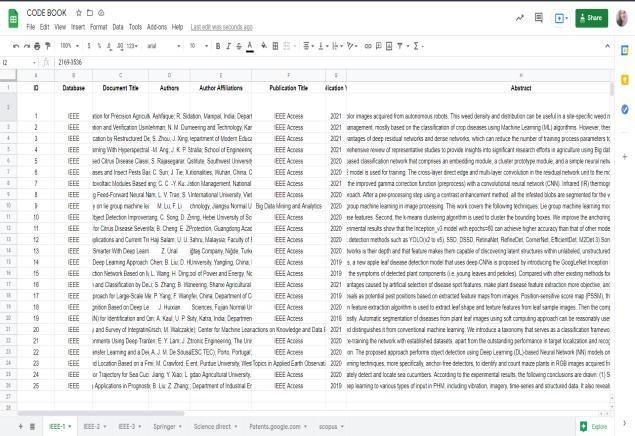
Task: Open Tasks side panel
Action: (x=625, y=109)
